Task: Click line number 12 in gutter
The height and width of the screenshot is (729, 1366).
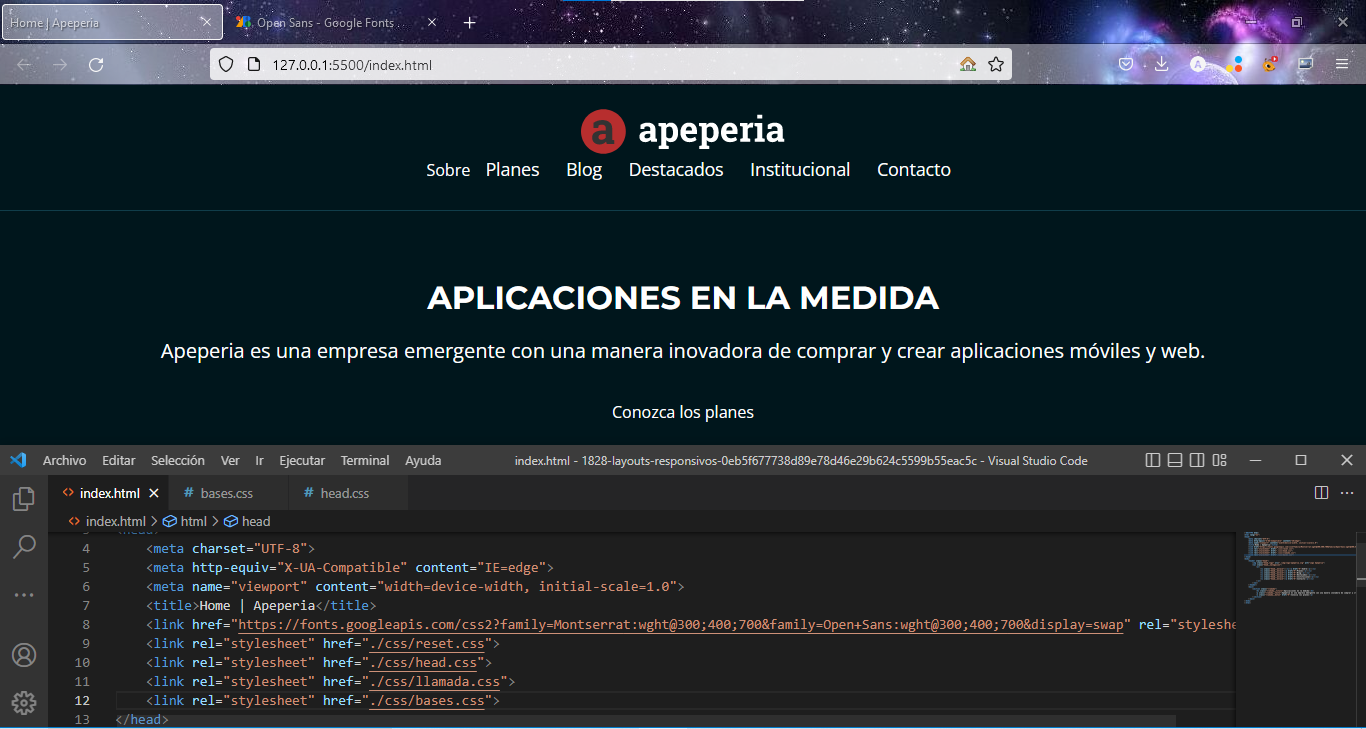Action: [x=82, y=701]
